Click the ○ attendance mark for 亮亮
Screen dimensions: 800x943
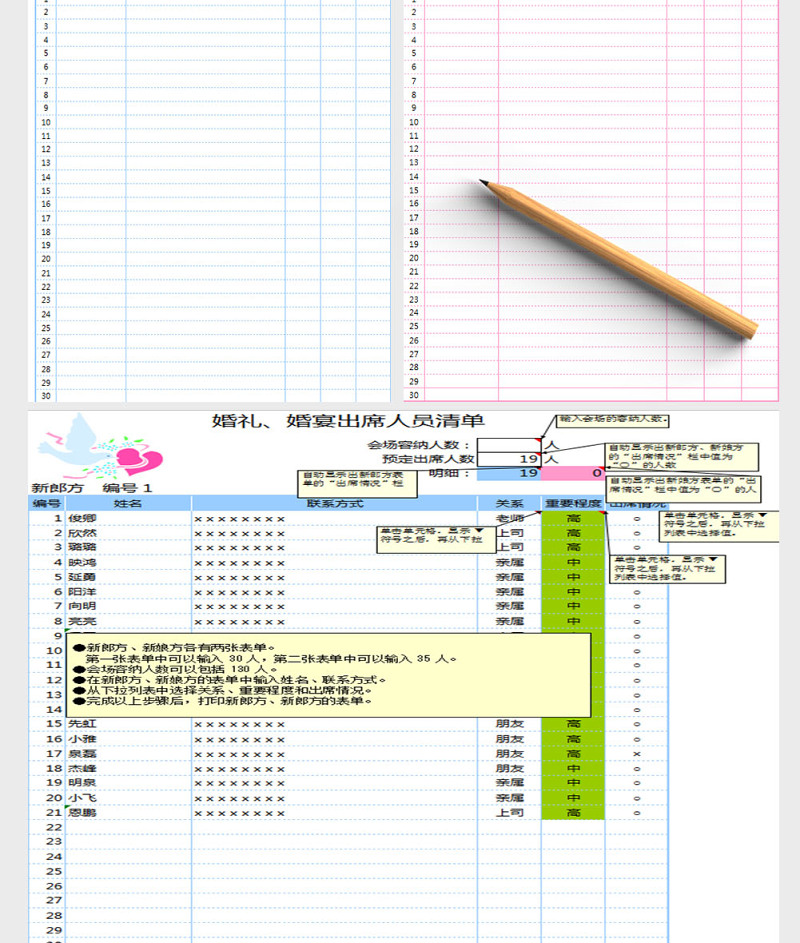click(637, 621)
